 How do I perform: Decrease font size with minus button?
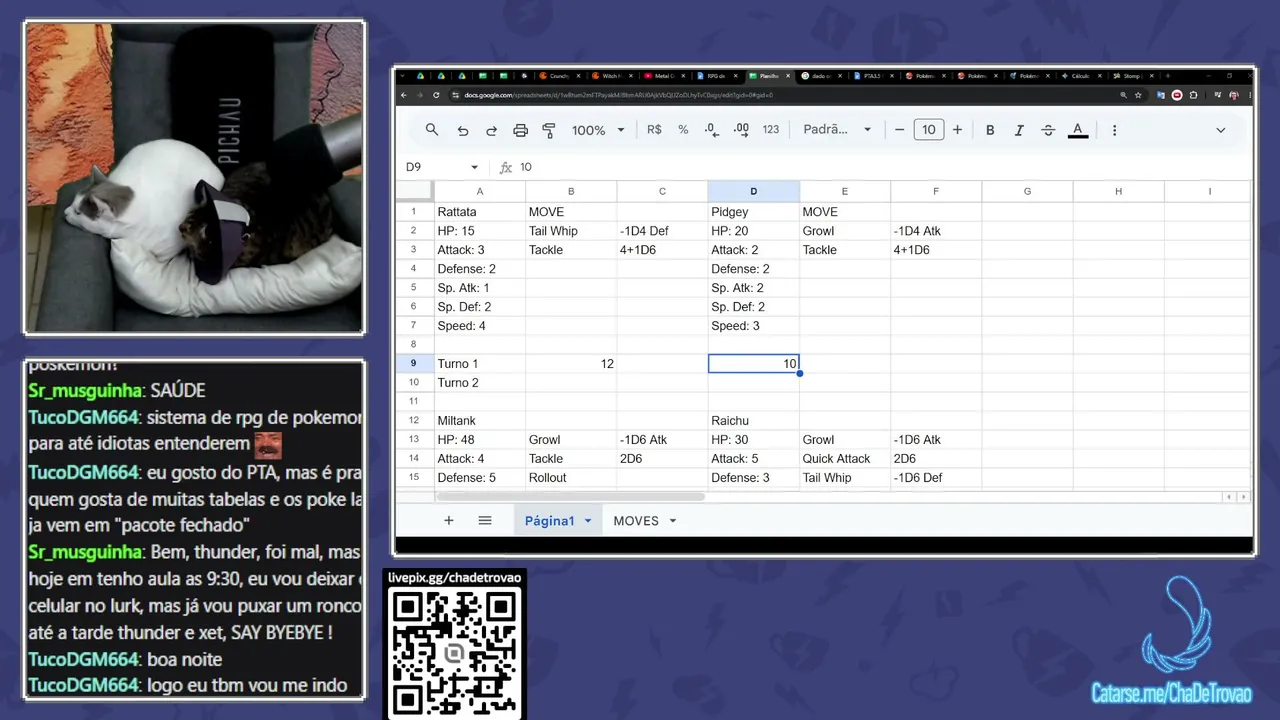(899, 130)
